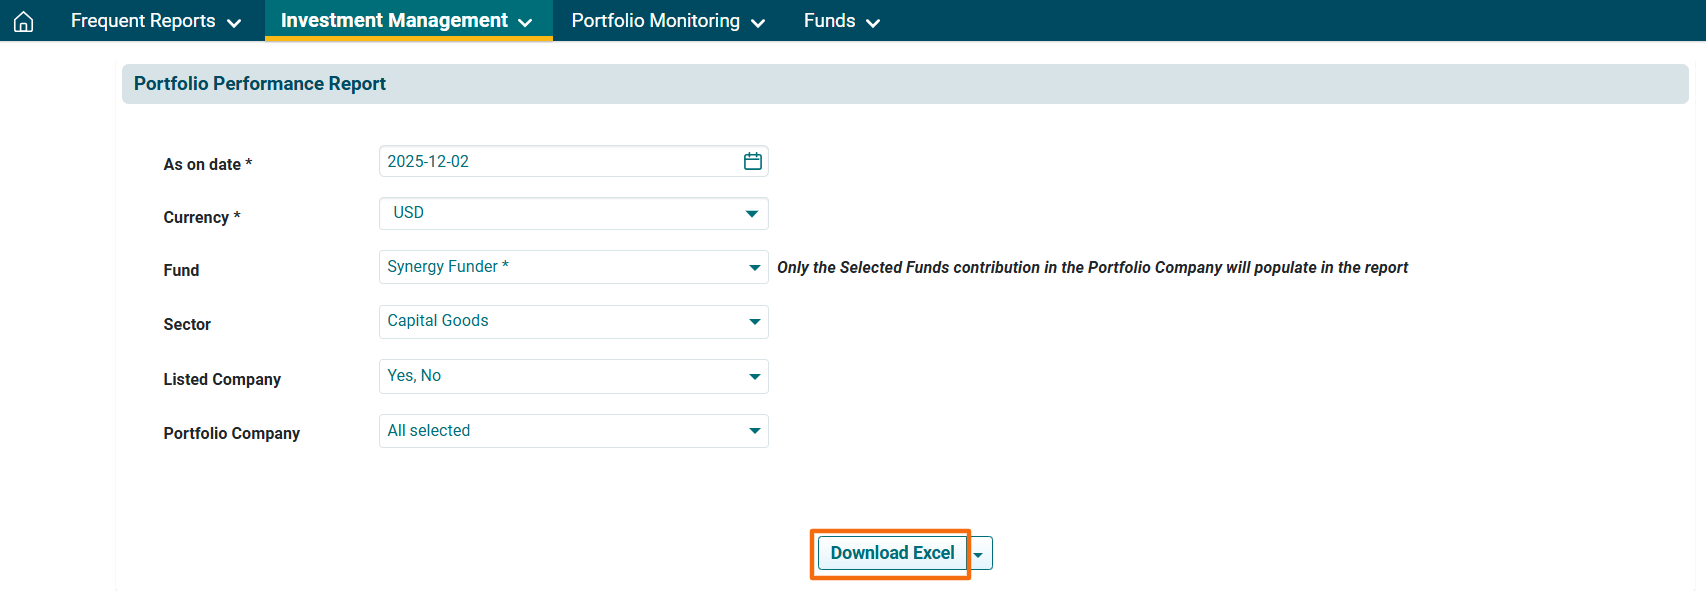
Task: Click the As on date input field
Action: click(558, 161)
